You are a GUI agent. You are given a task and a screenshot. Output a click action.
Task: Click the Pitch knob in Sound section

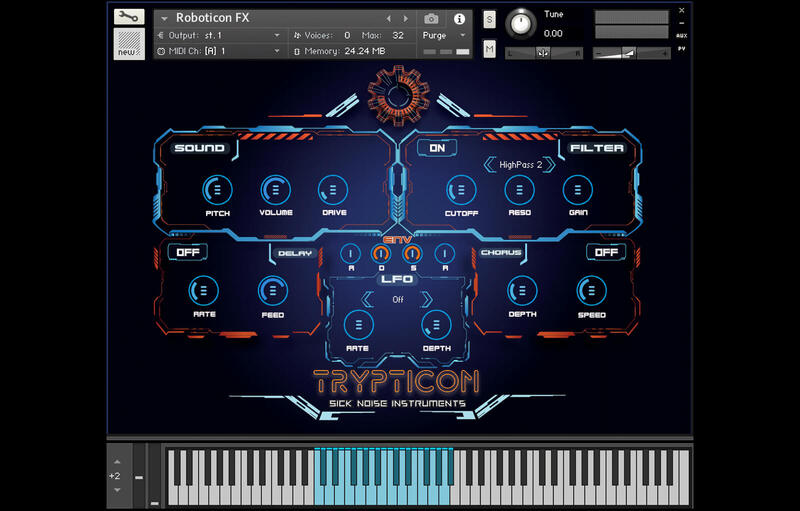tap(217, 189)
